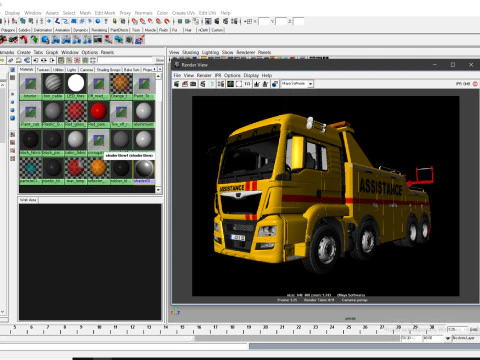Click Input Connections icon in Hypershade toolbar
The height and width of the screenshot is (360, 480).
36,60
